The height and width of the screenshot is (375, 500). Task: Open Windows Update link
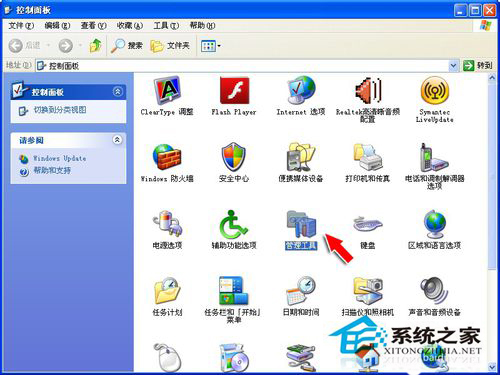(x=60, y=158)
